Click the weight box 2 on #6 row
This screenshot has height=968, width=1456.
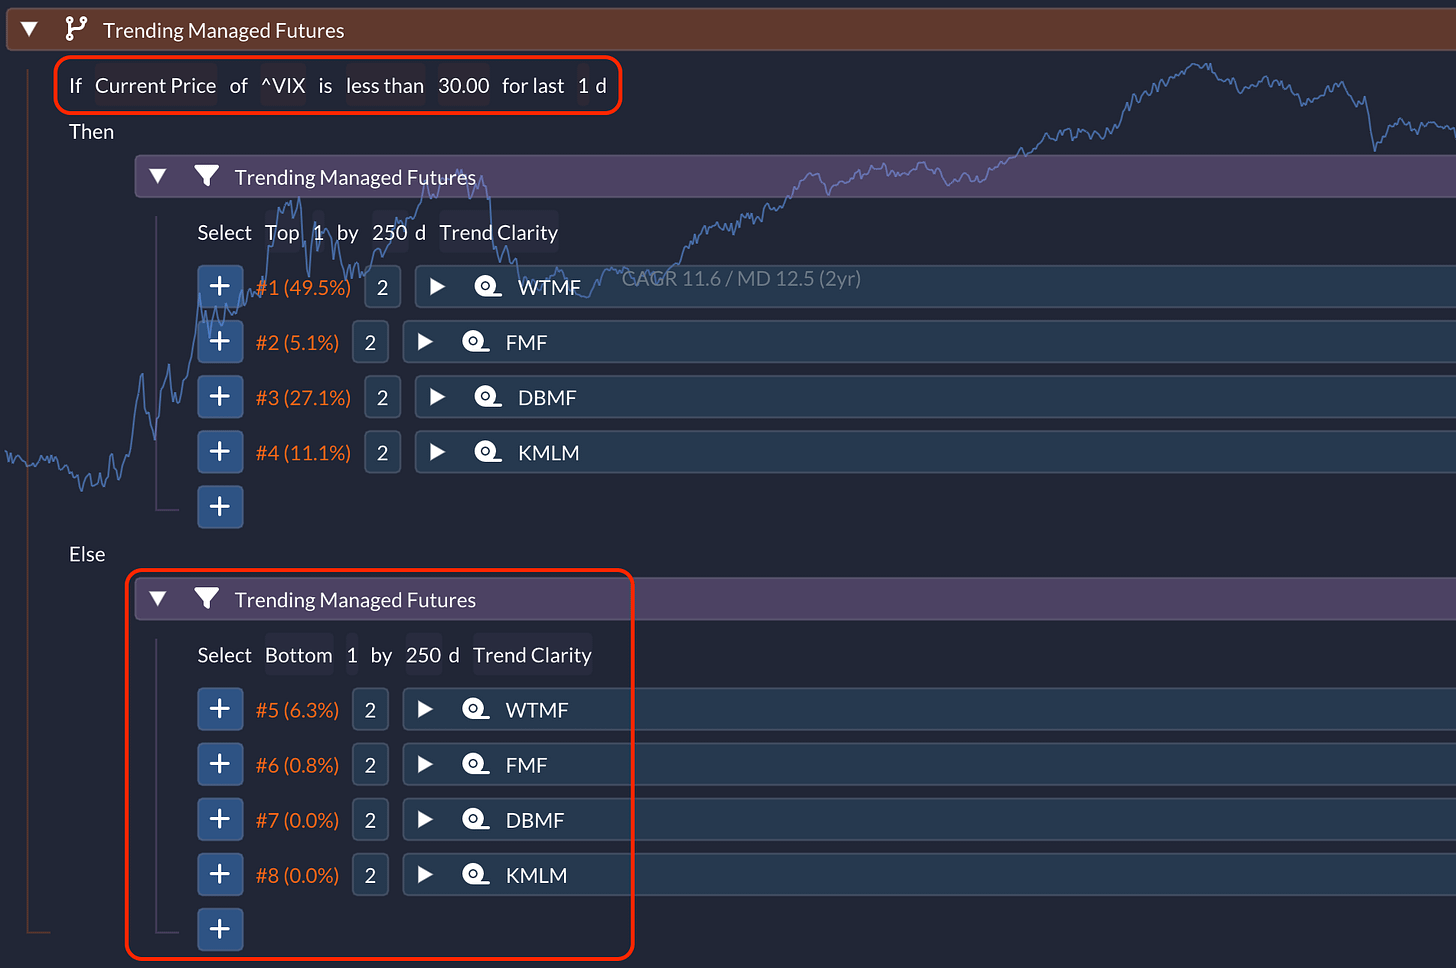[x=370, y=766]
